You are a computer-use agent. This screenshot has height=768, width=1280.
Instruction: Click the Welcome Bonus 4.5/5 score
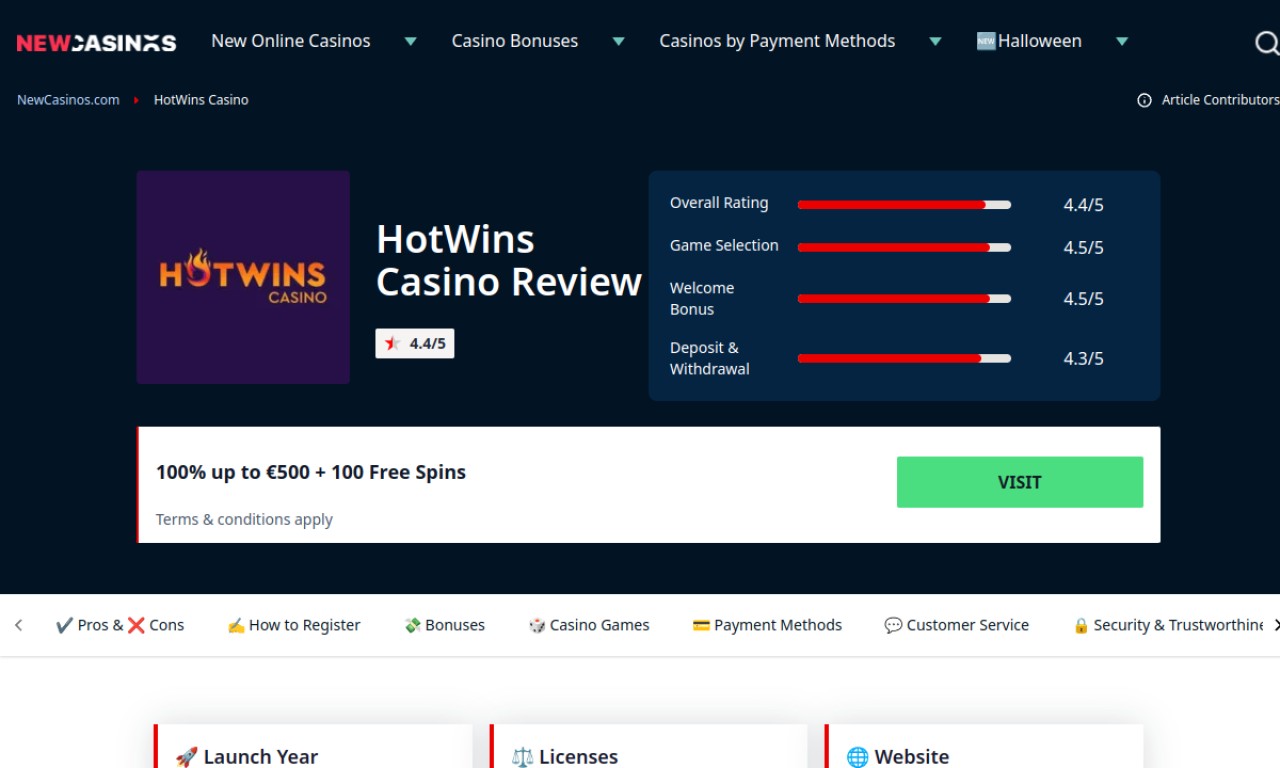[x=1084, y=298]
